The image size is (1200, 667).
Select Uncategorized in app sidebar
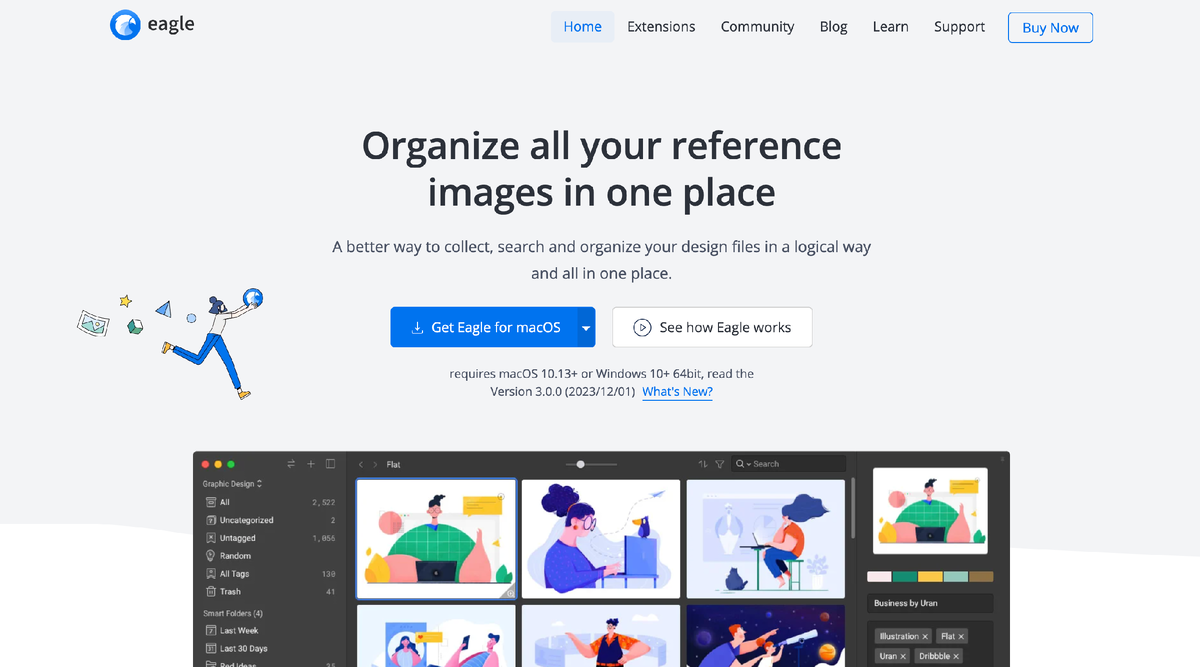[269, 520]
